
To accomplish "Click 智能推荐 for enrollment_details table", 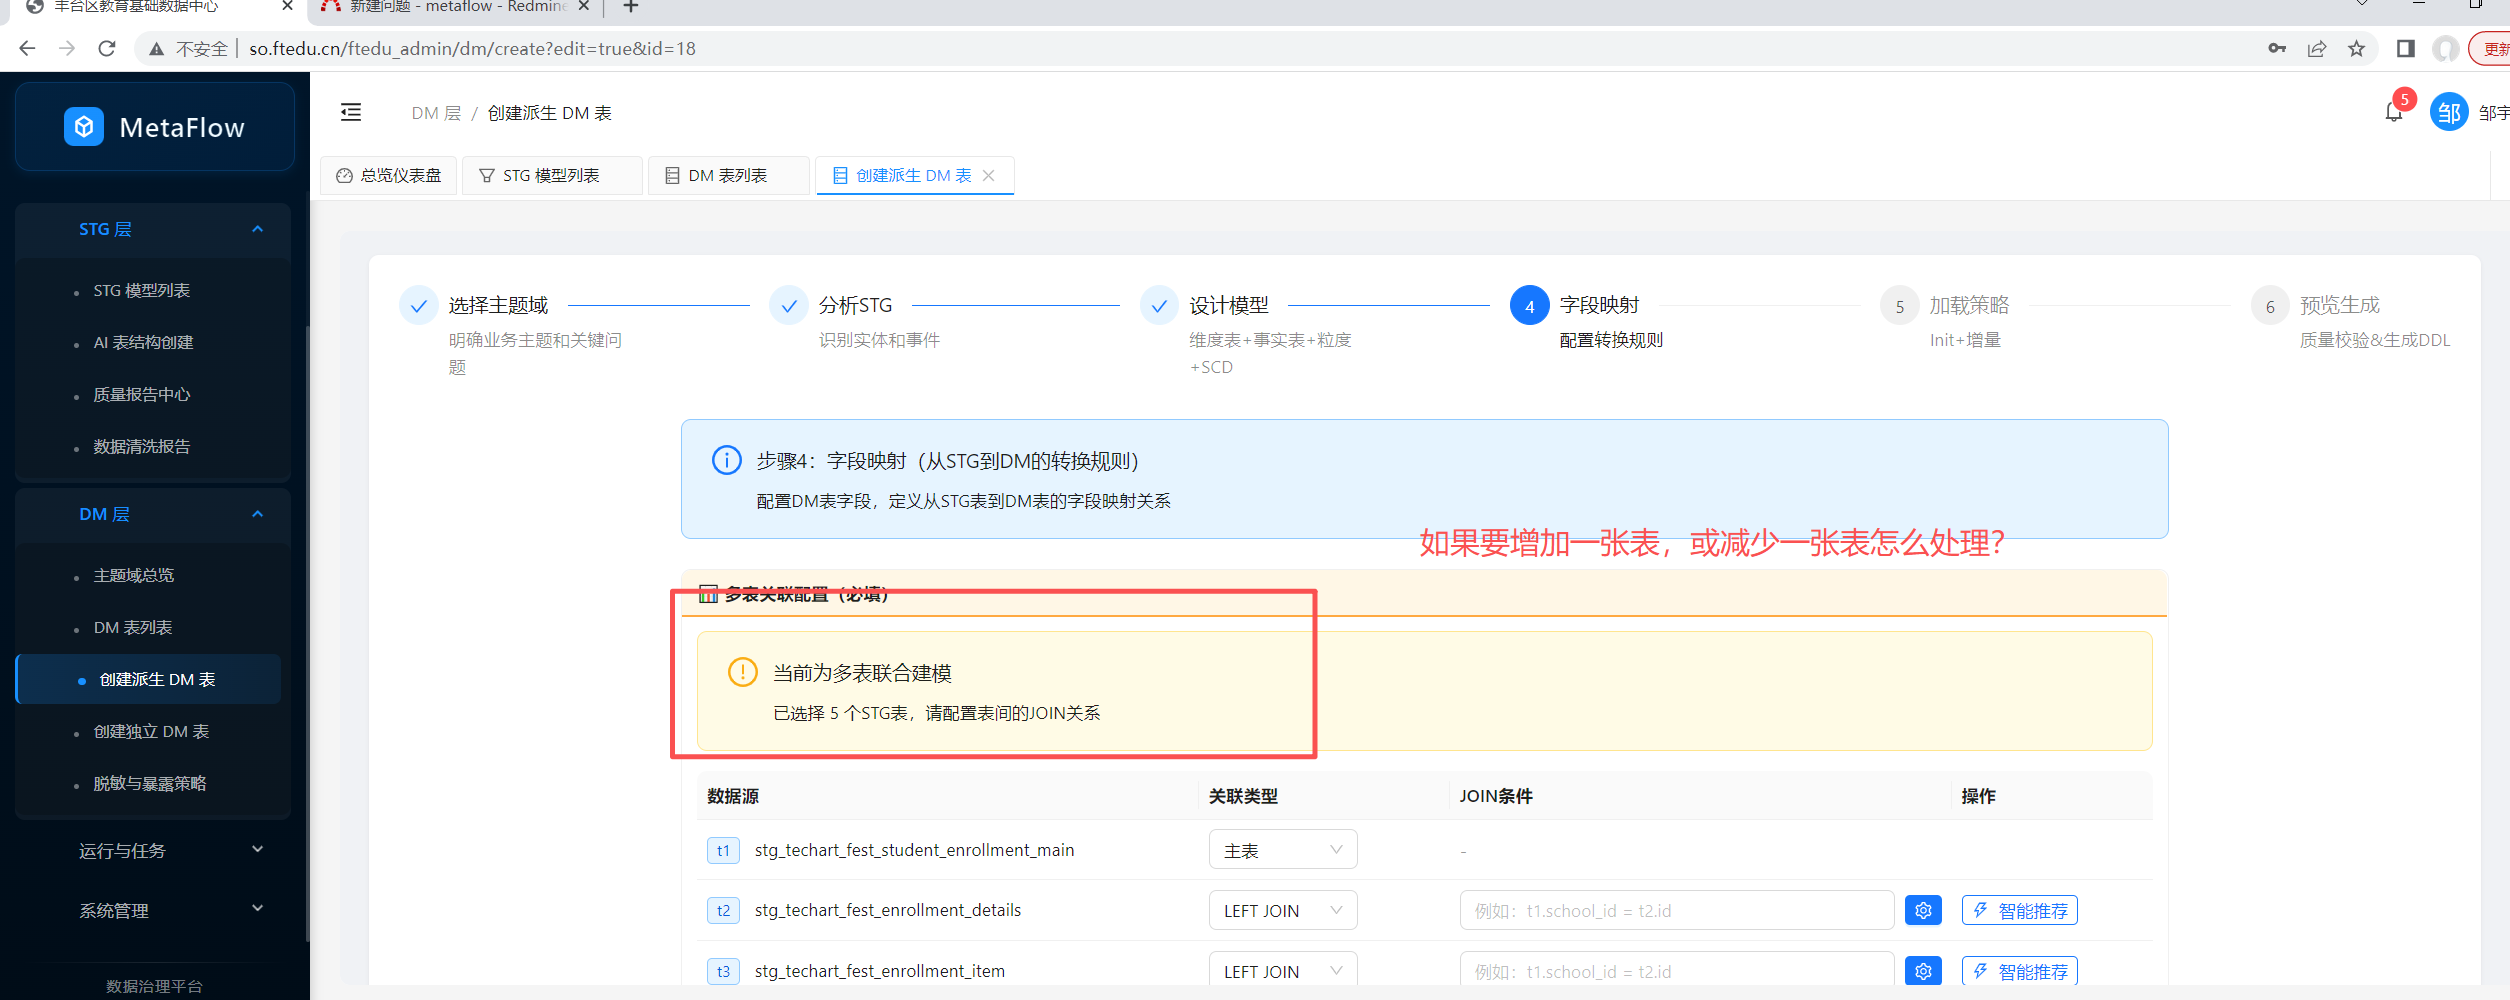I will [x=2019, y=910].
